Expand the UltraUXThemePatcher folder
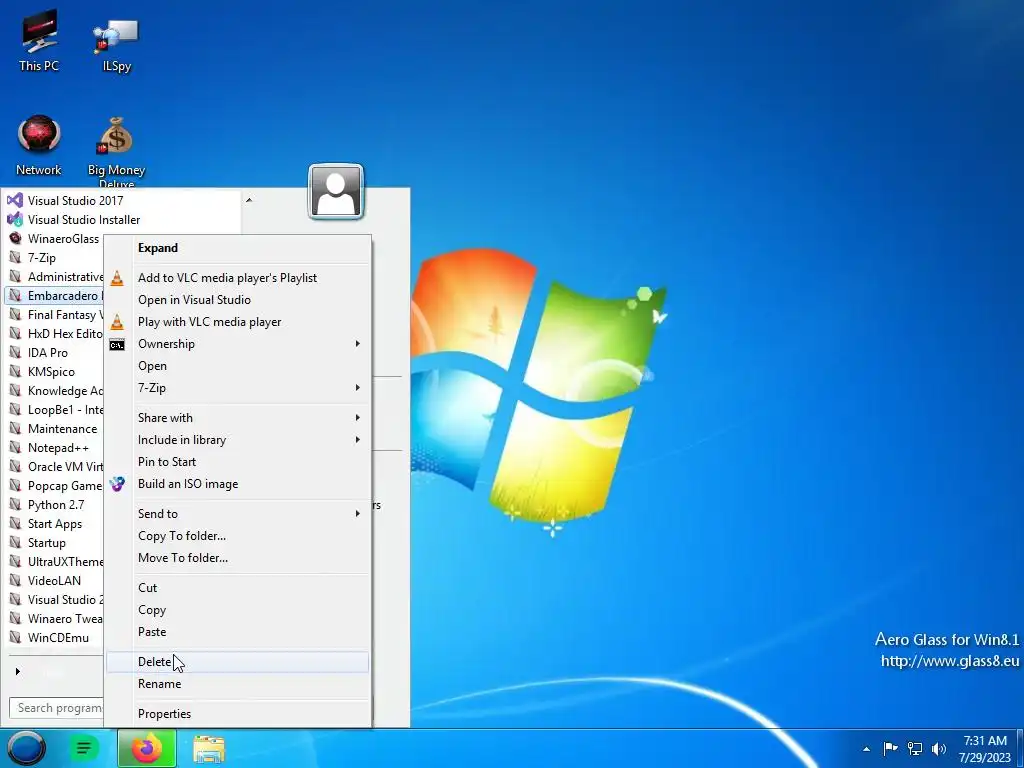1024x768 pixels. (55, 561)
